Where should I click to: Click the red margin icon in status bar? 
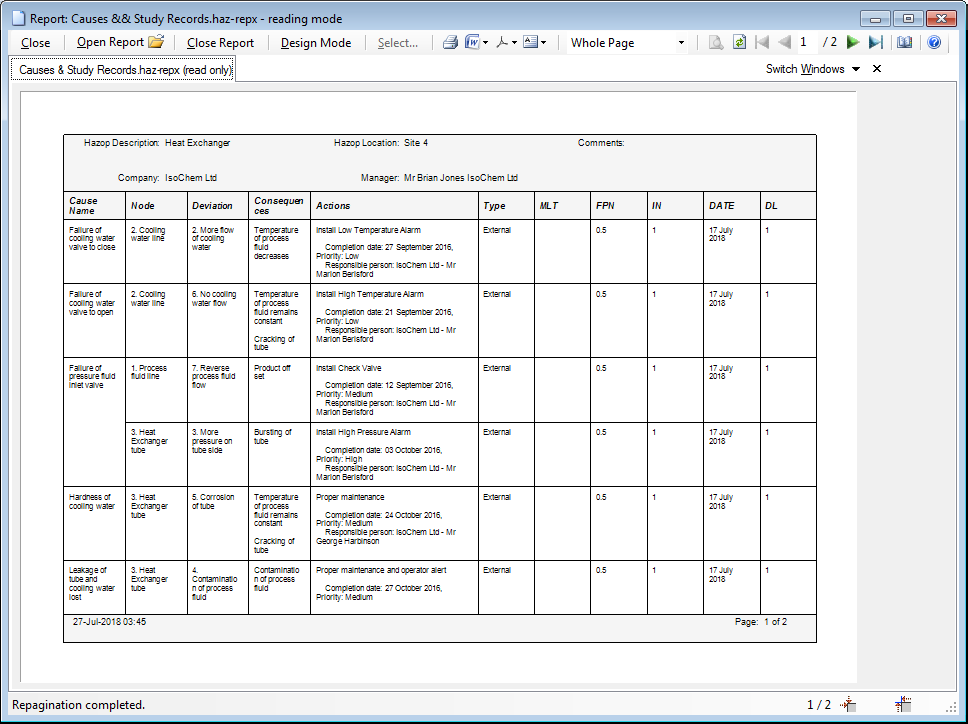point(847,705)
